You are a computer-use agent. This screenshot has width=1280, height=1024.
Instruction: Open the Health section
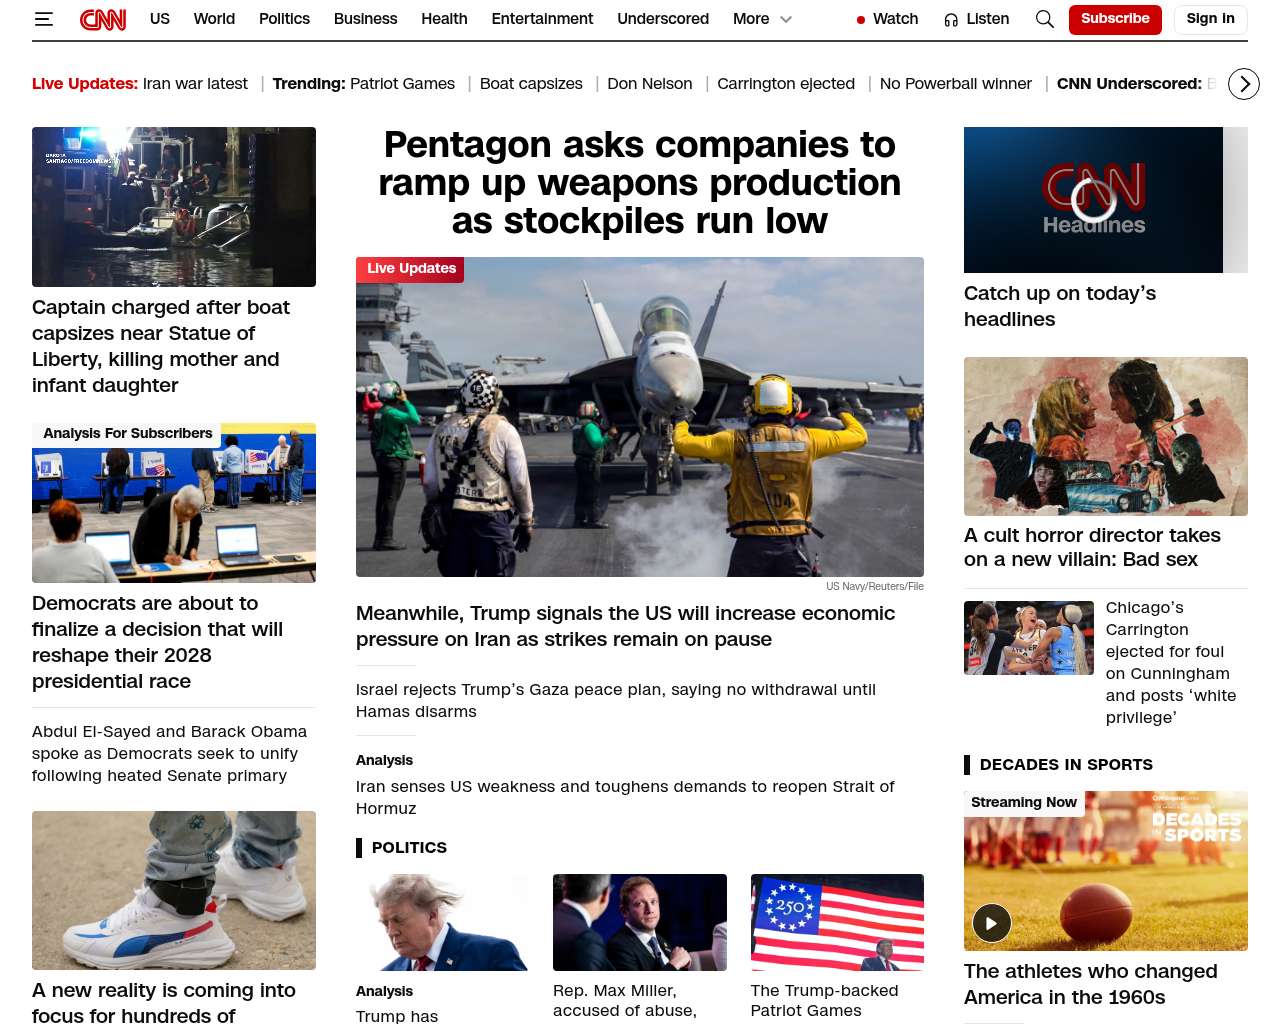444,19
